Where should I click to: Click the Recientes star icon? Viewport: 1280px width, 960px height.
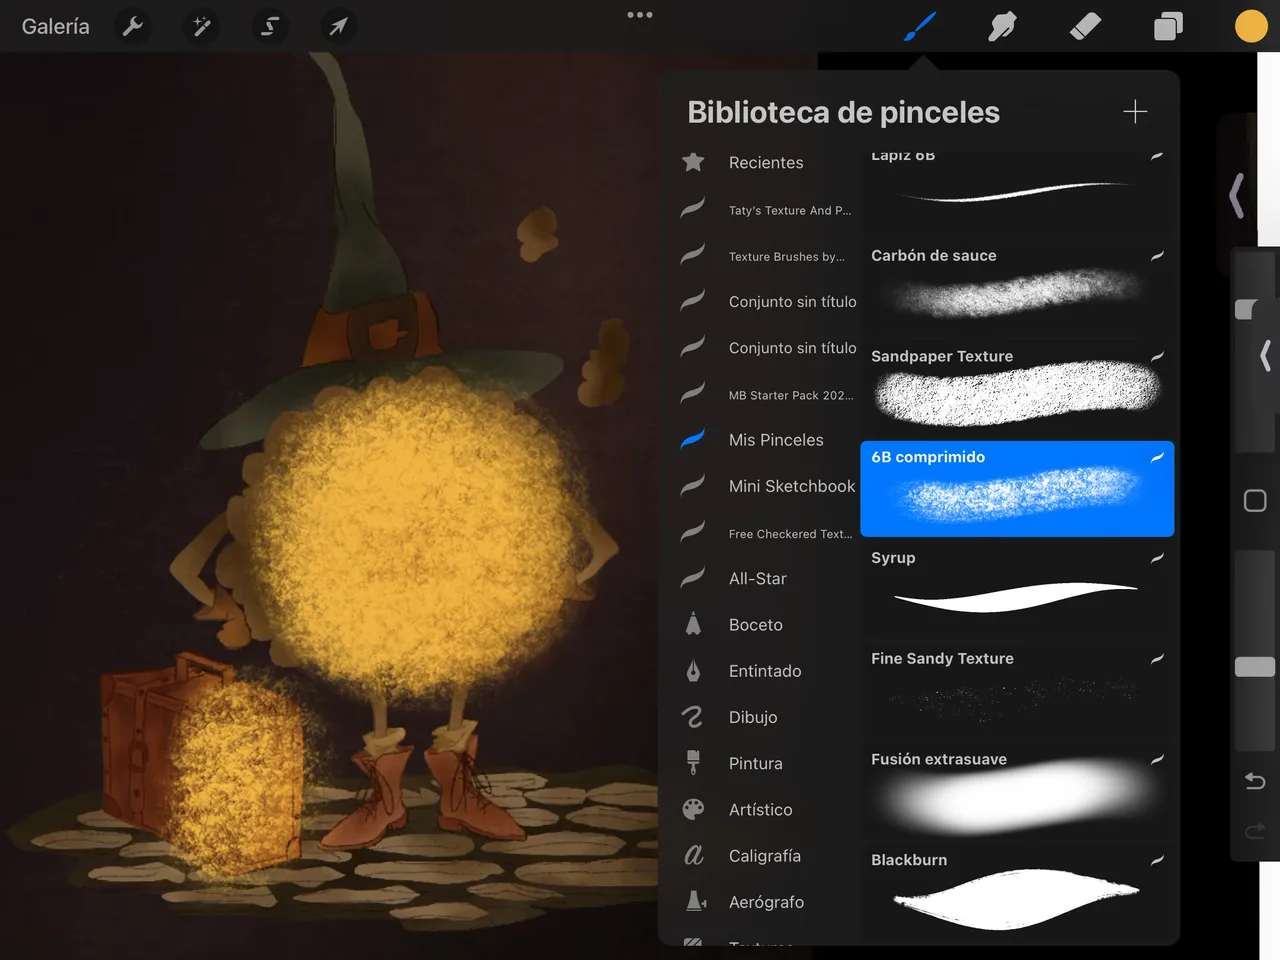point(693,162)
